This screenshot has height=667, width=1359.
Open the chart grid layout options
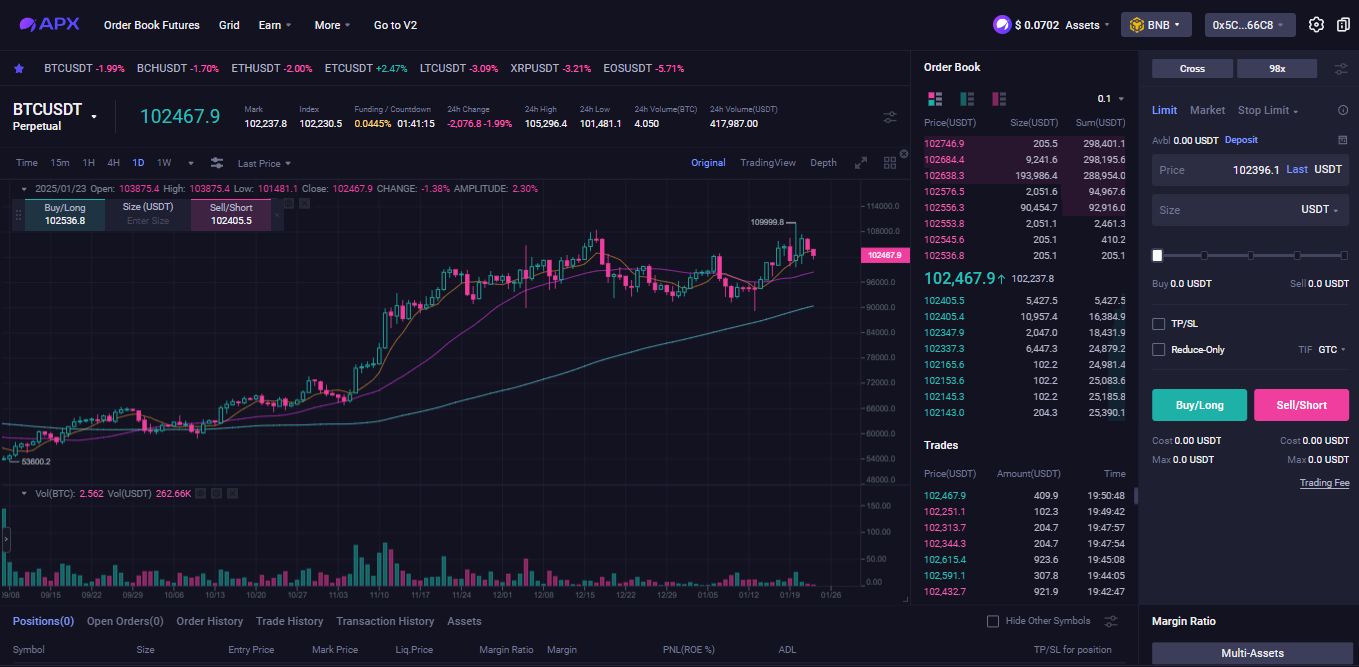click(889, 162)
